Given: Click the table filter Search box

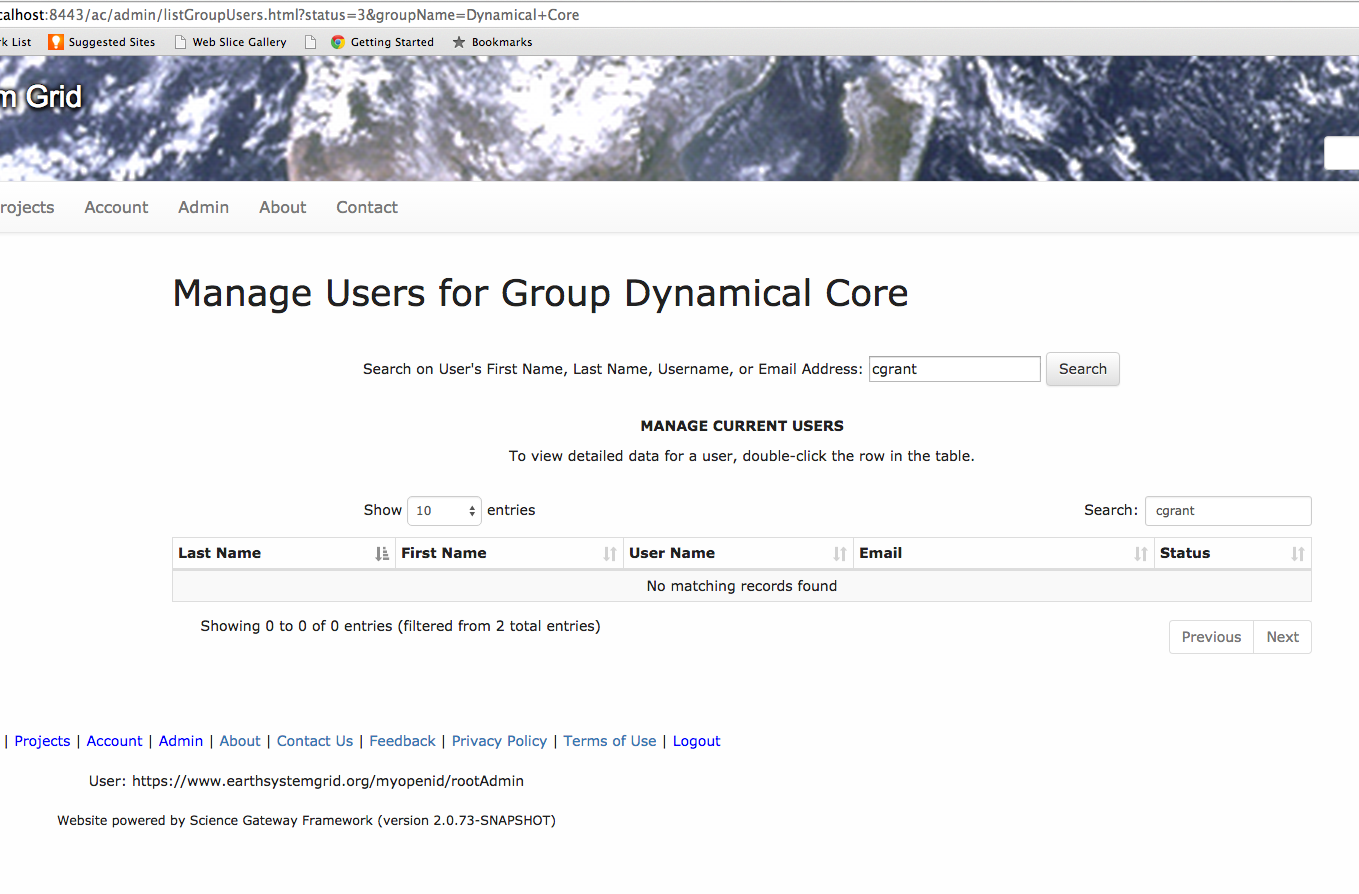Looking at the screenshot, I should pos(1227,511).
